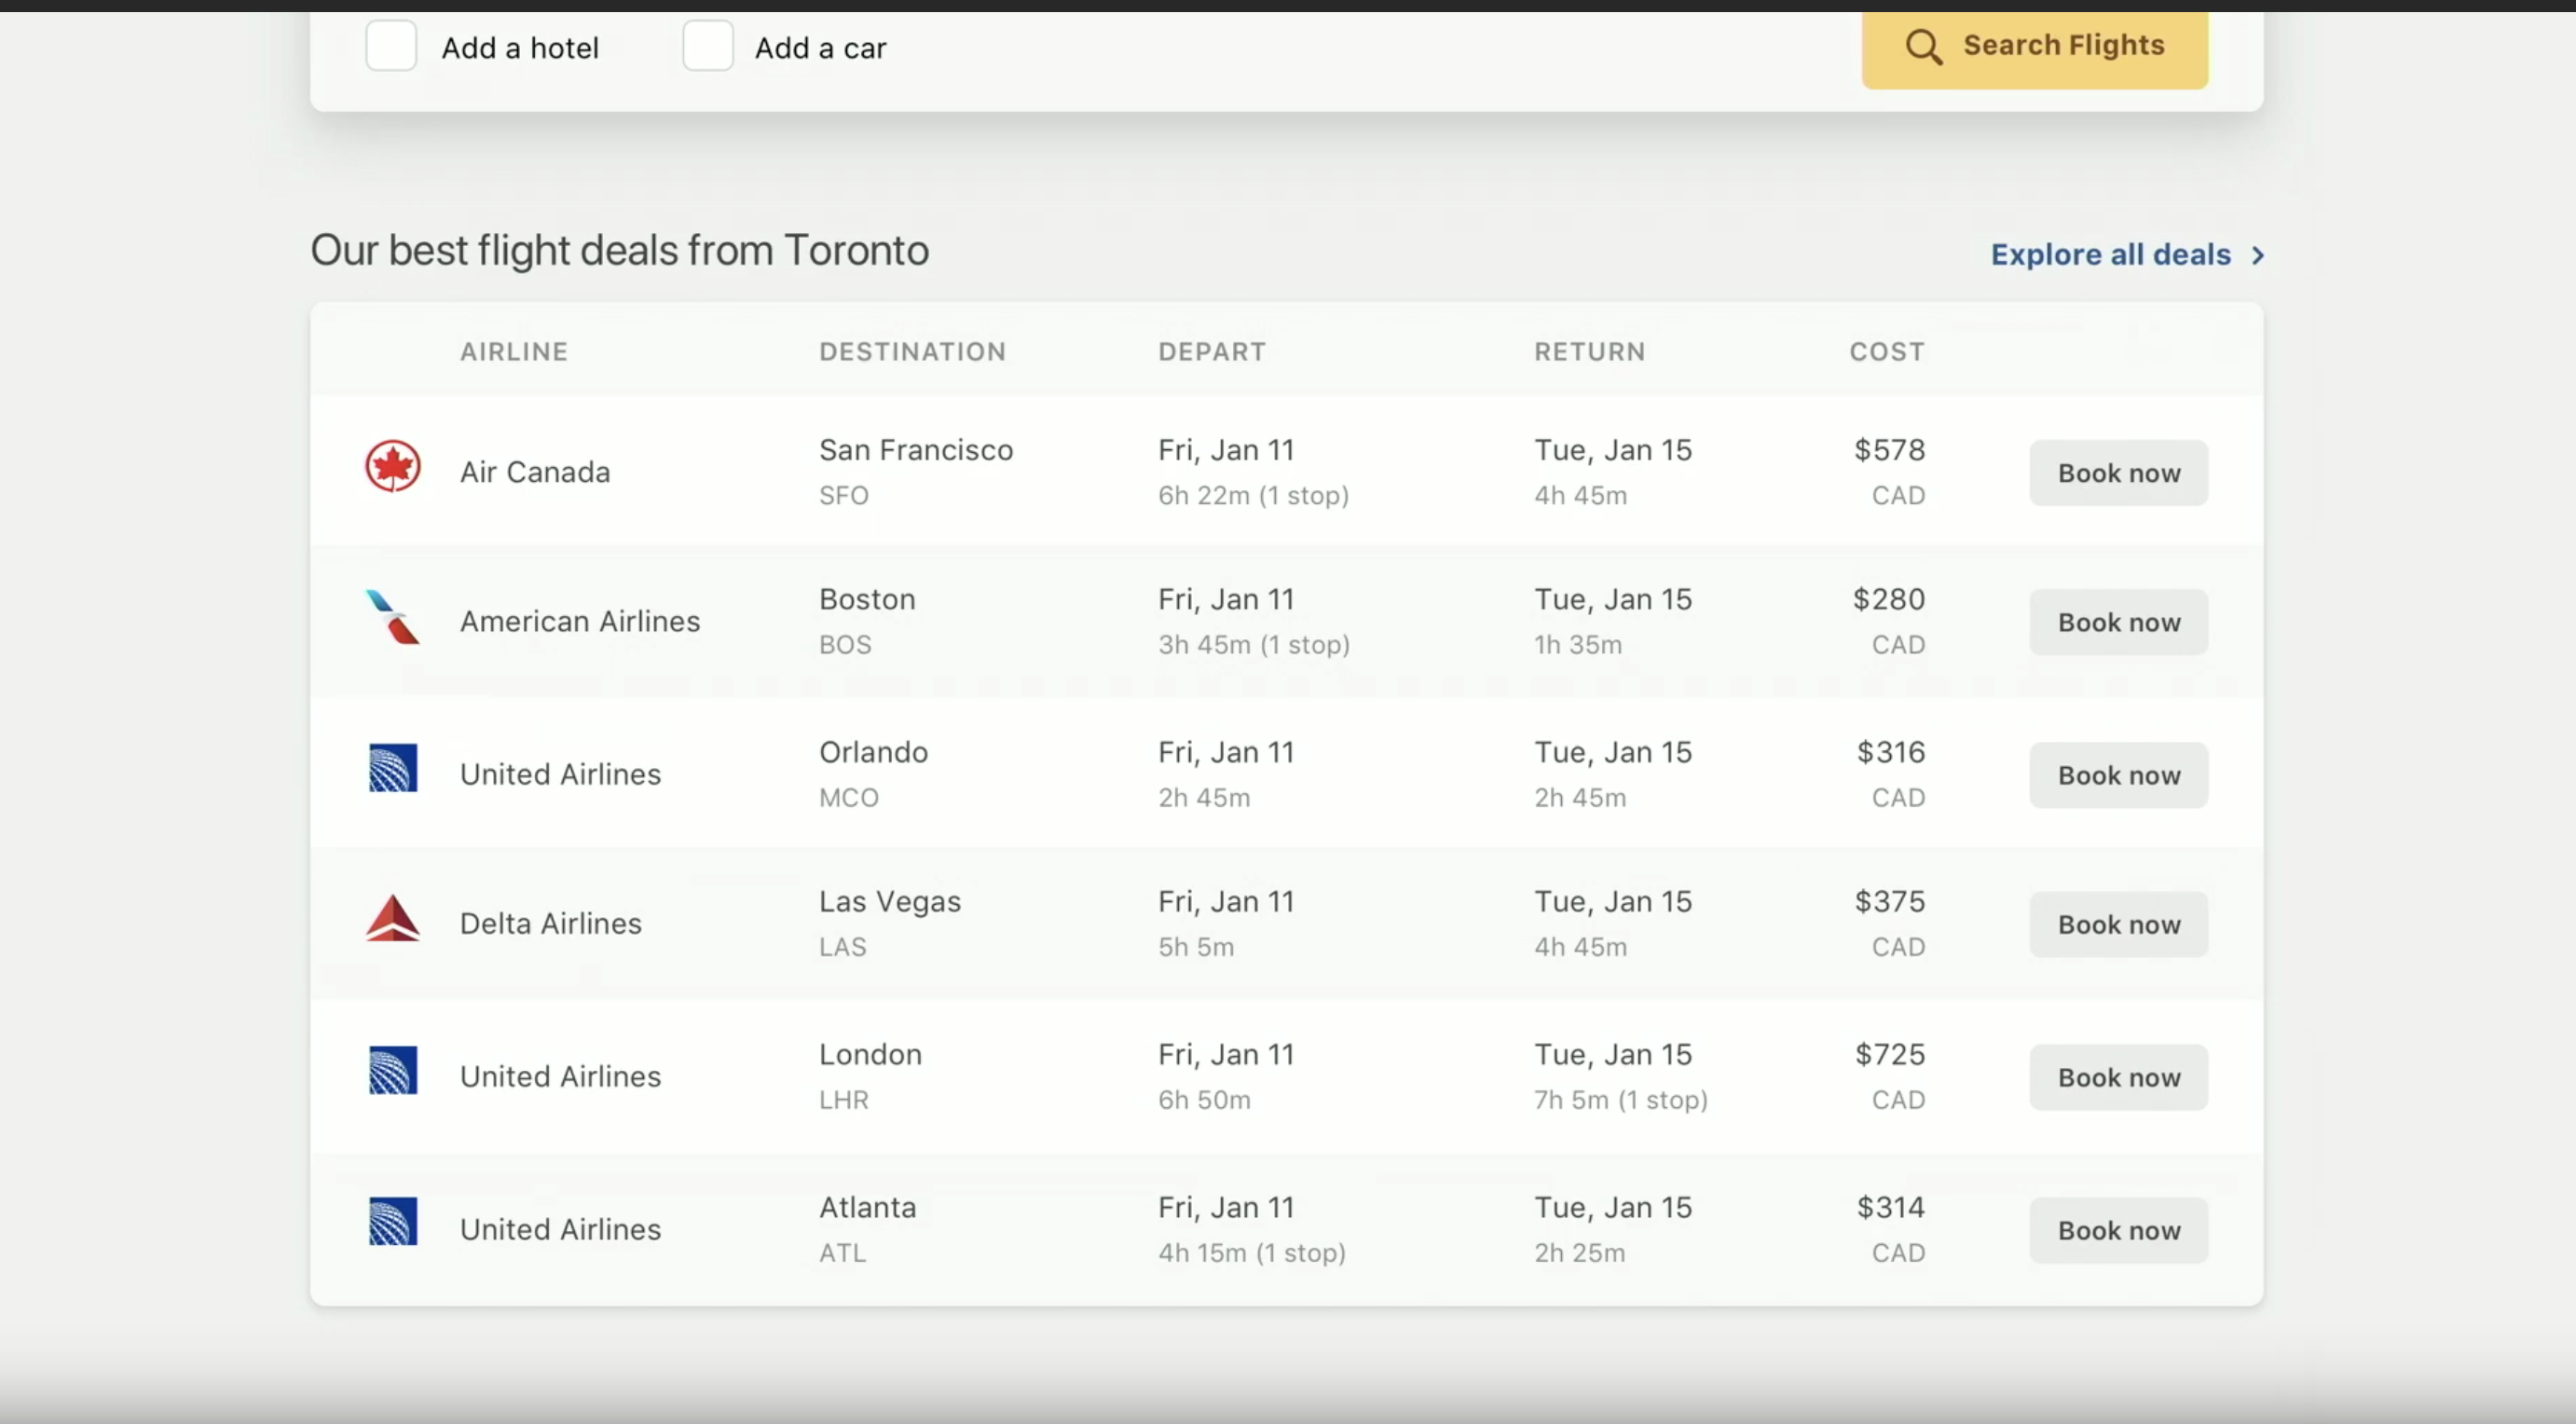Click the Delta Airlines triangle logo
Image resolution: width=2576 pixels, height=1424 pixels.
392,918
